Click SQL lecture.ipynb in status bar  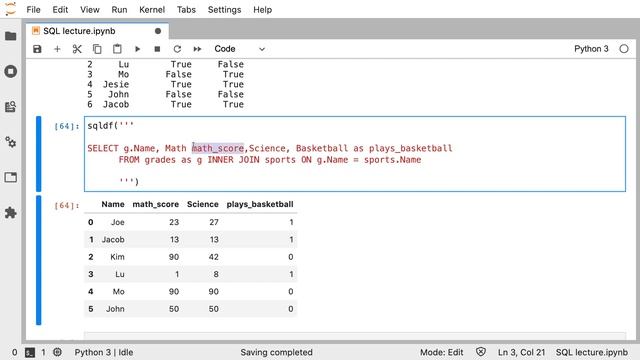(591, 352)
